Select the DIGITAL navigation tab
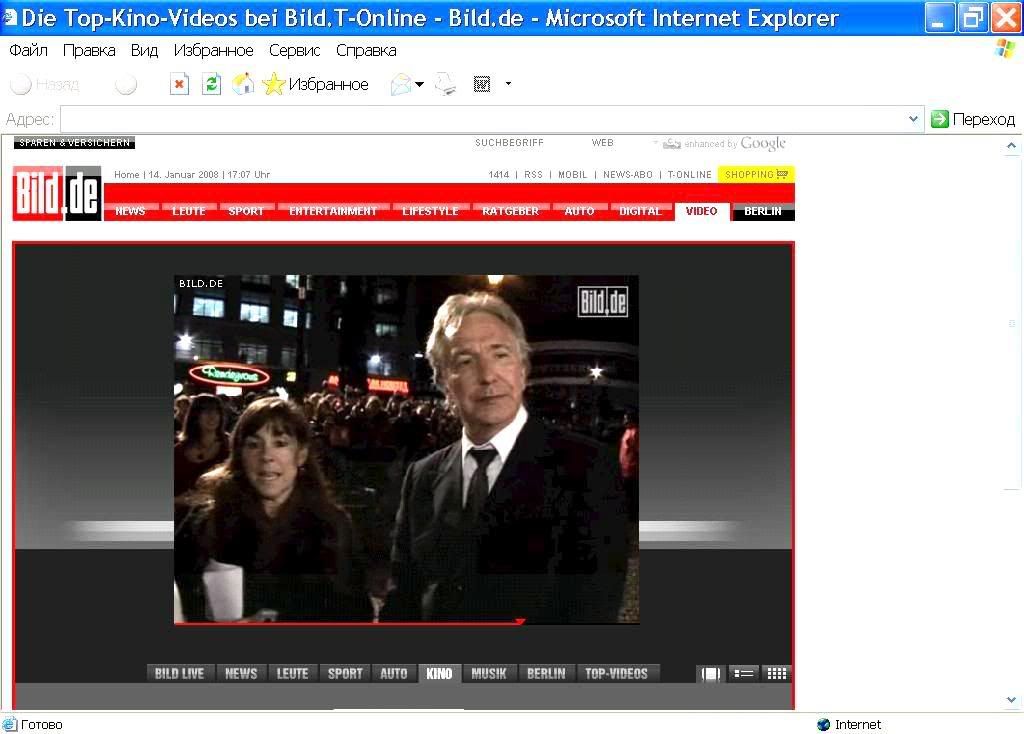The width and height of the screenshot is (1024, 734). tap(640, 211)
